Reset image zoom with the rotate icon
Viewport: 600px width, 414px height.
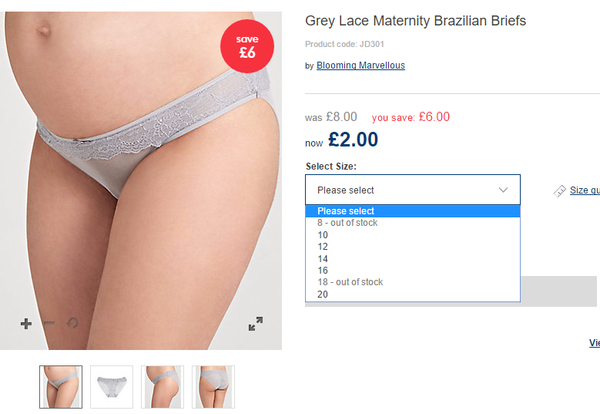coord(73,324)
